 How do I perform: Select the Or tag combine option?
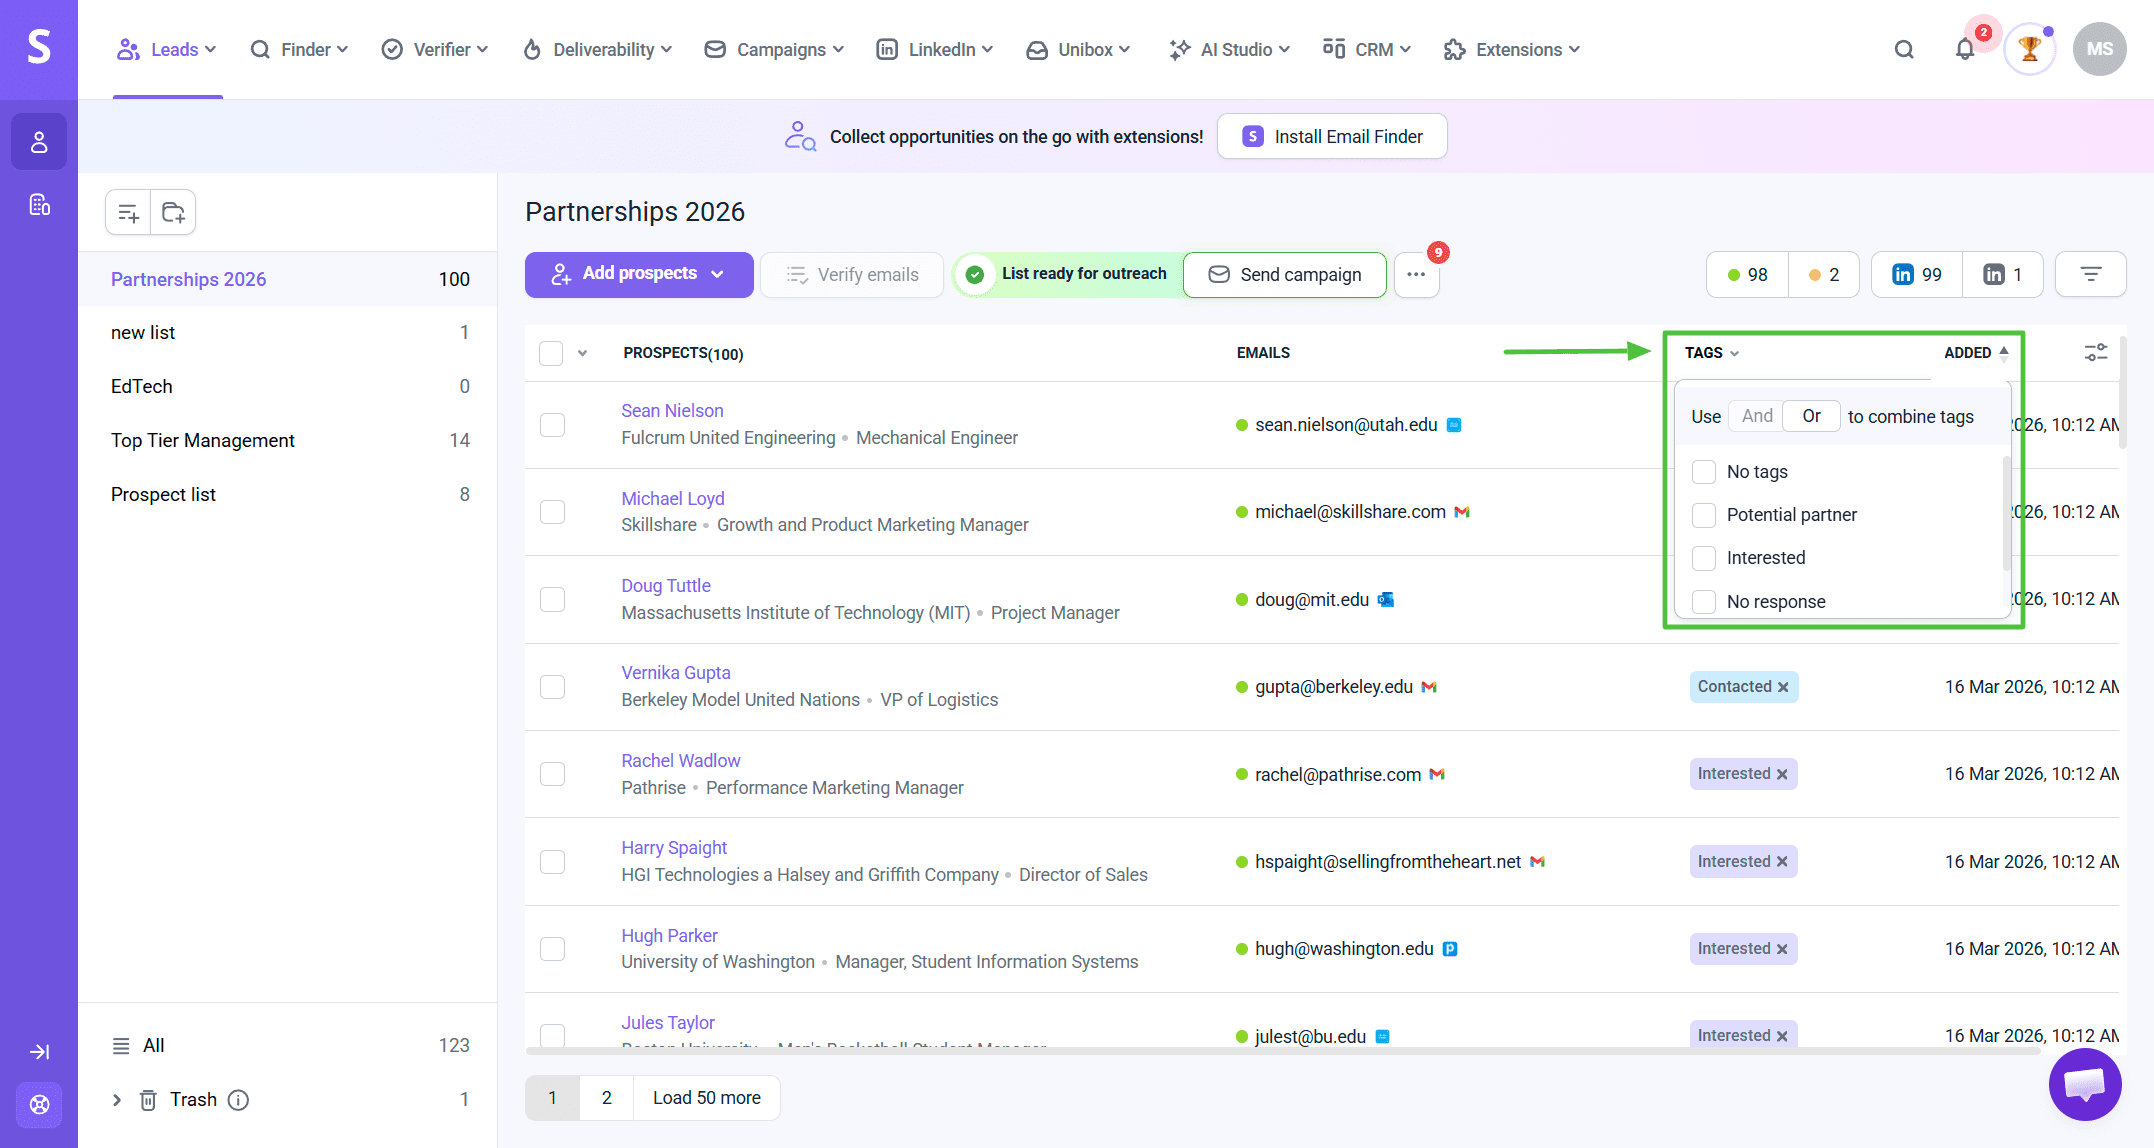coord(1811,416)
